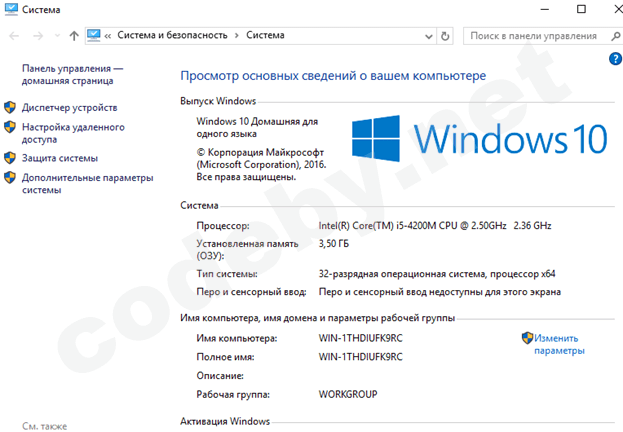Expand arrow after Система и безопасность

[237, 36]
